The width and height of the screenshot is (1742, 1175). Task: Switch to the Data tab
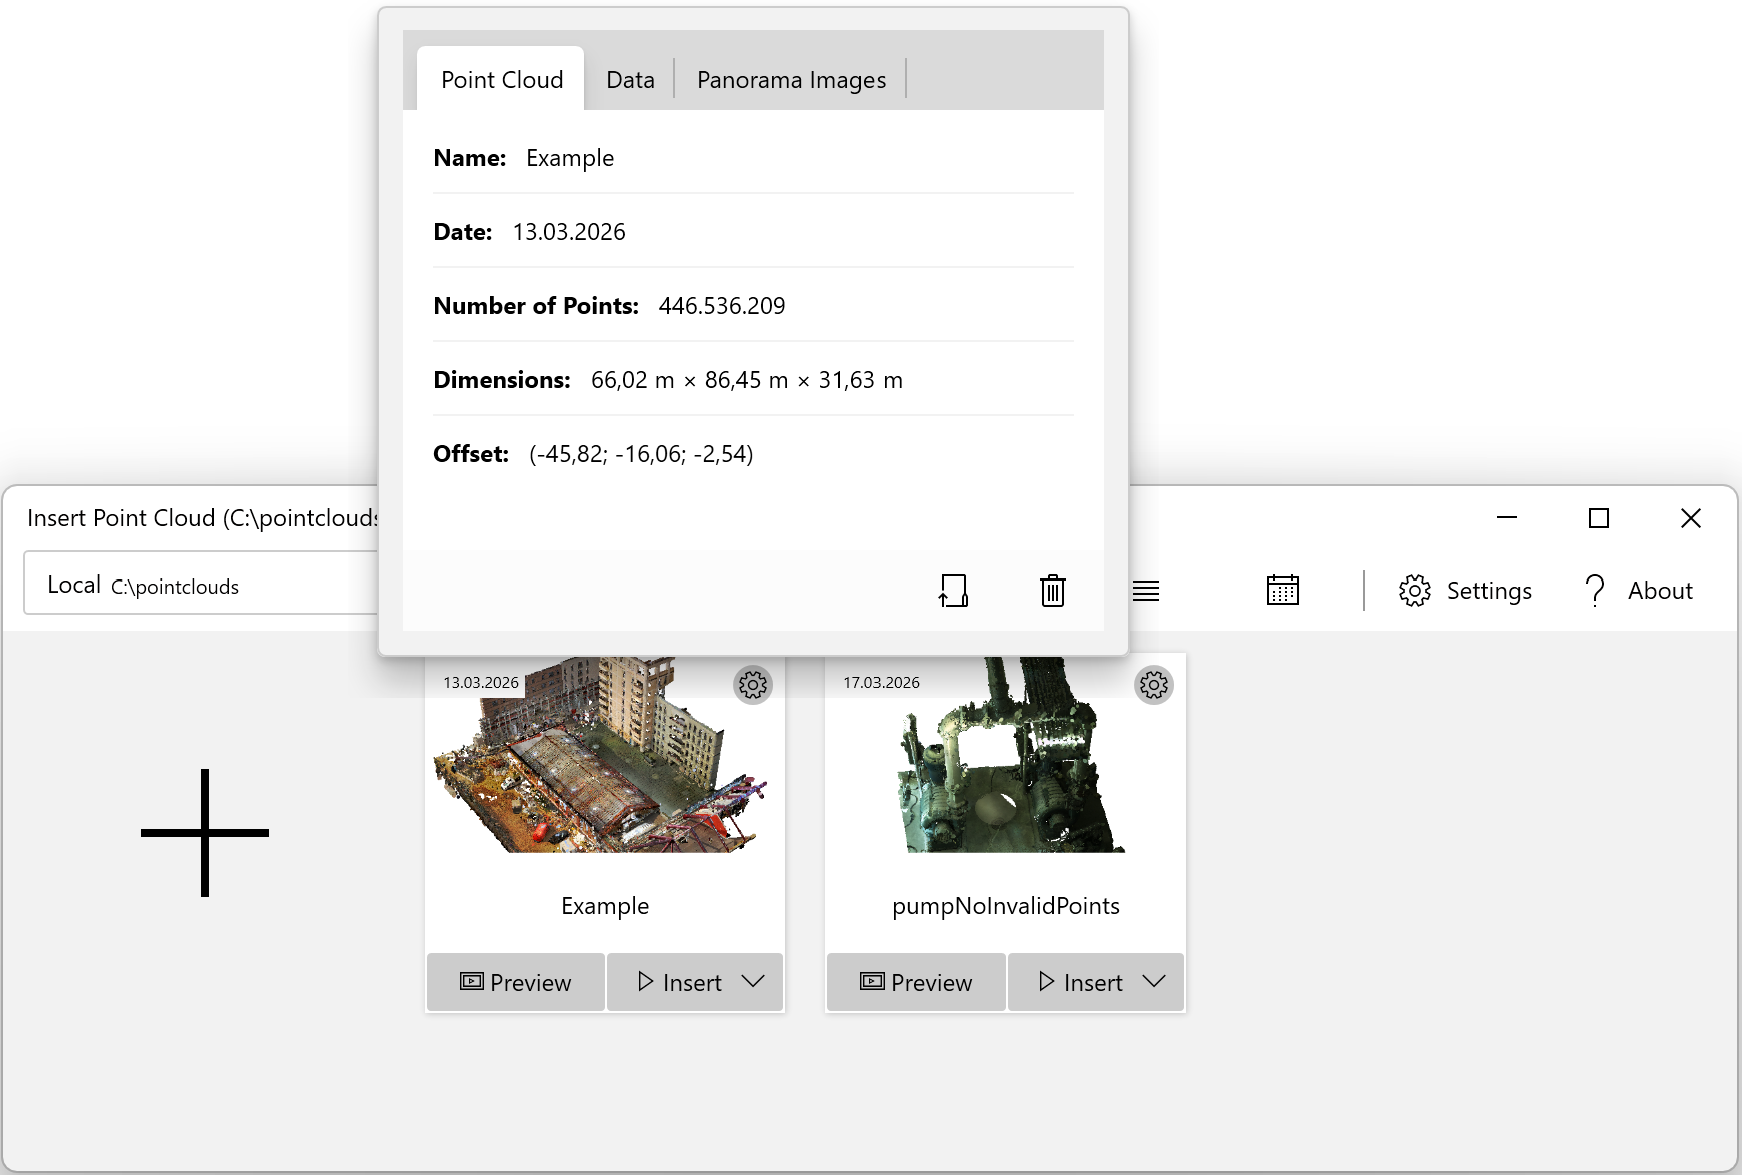click(x=630, y=80)
